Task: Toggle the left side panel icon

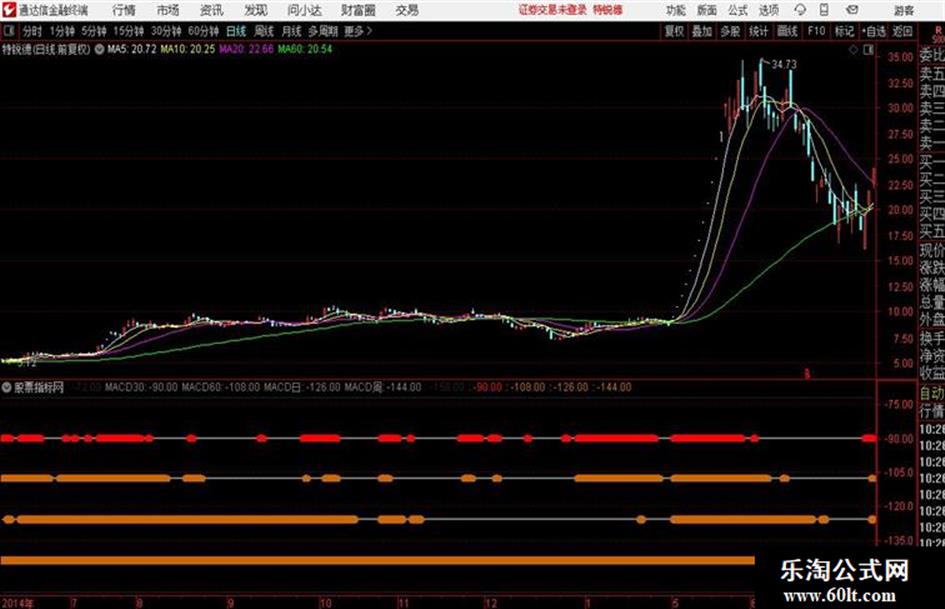Action: click(x=9, y=31)
